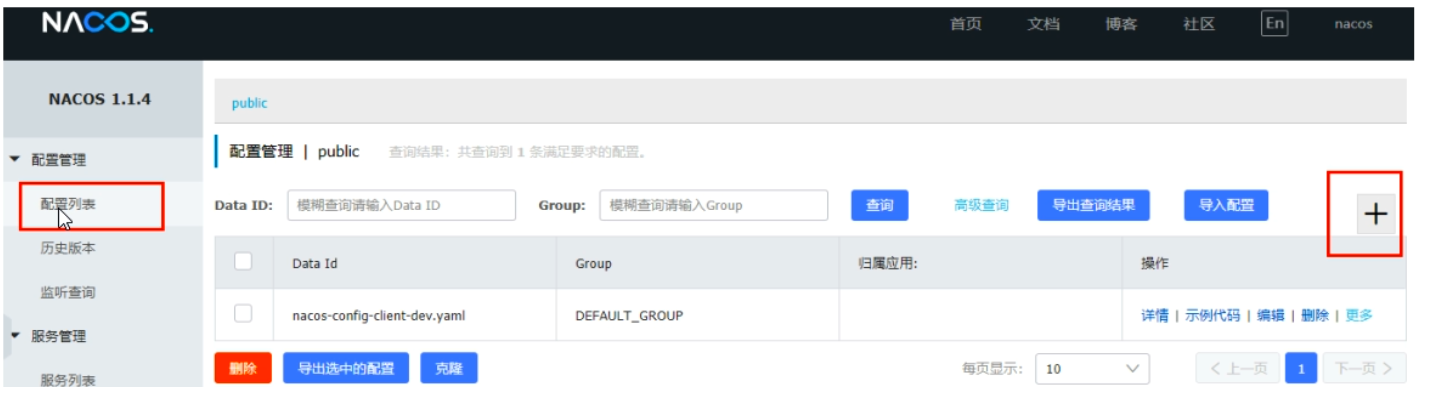1435x413 pixels.
Task: Open 文档 in the top navigation
Action: 1044,24
